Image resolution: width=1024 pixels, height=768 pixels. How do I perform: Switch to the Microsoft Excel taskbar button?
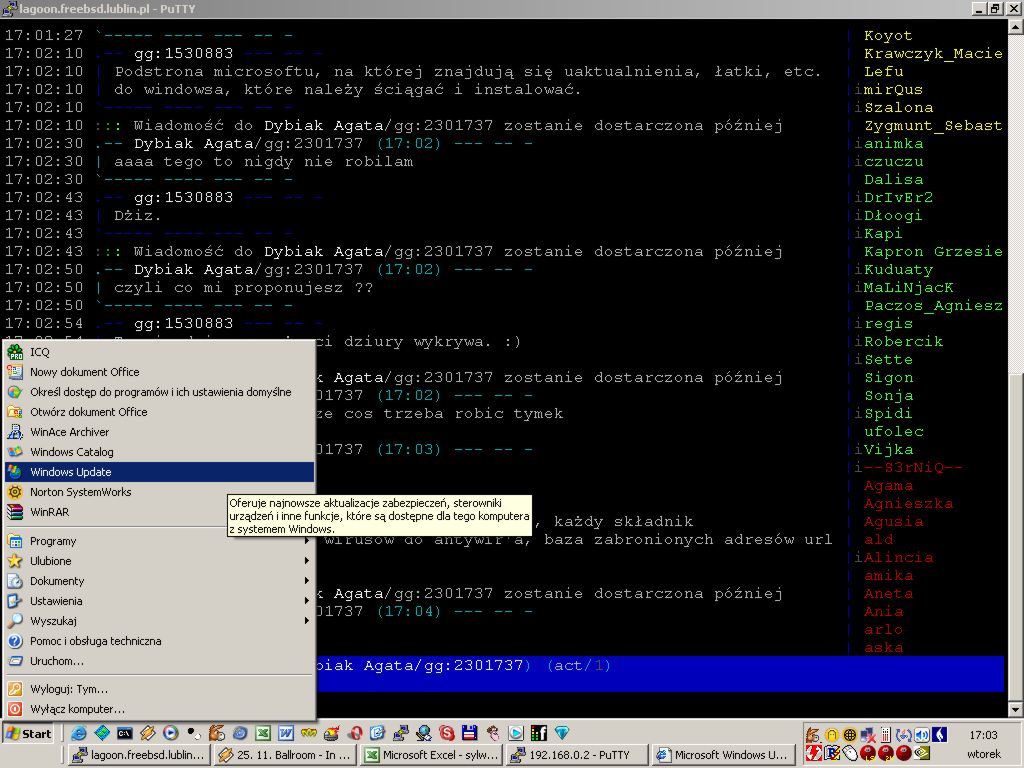(430, 754)
